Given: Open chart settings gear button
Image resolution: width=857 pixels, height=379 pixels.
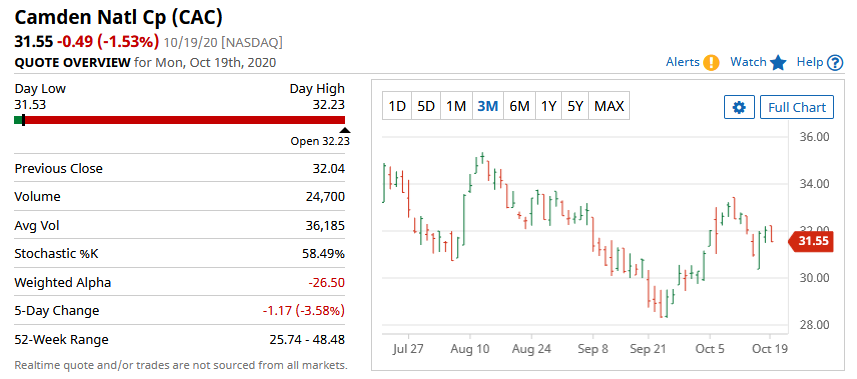Looking at the screenshot, I should (739, 107).
